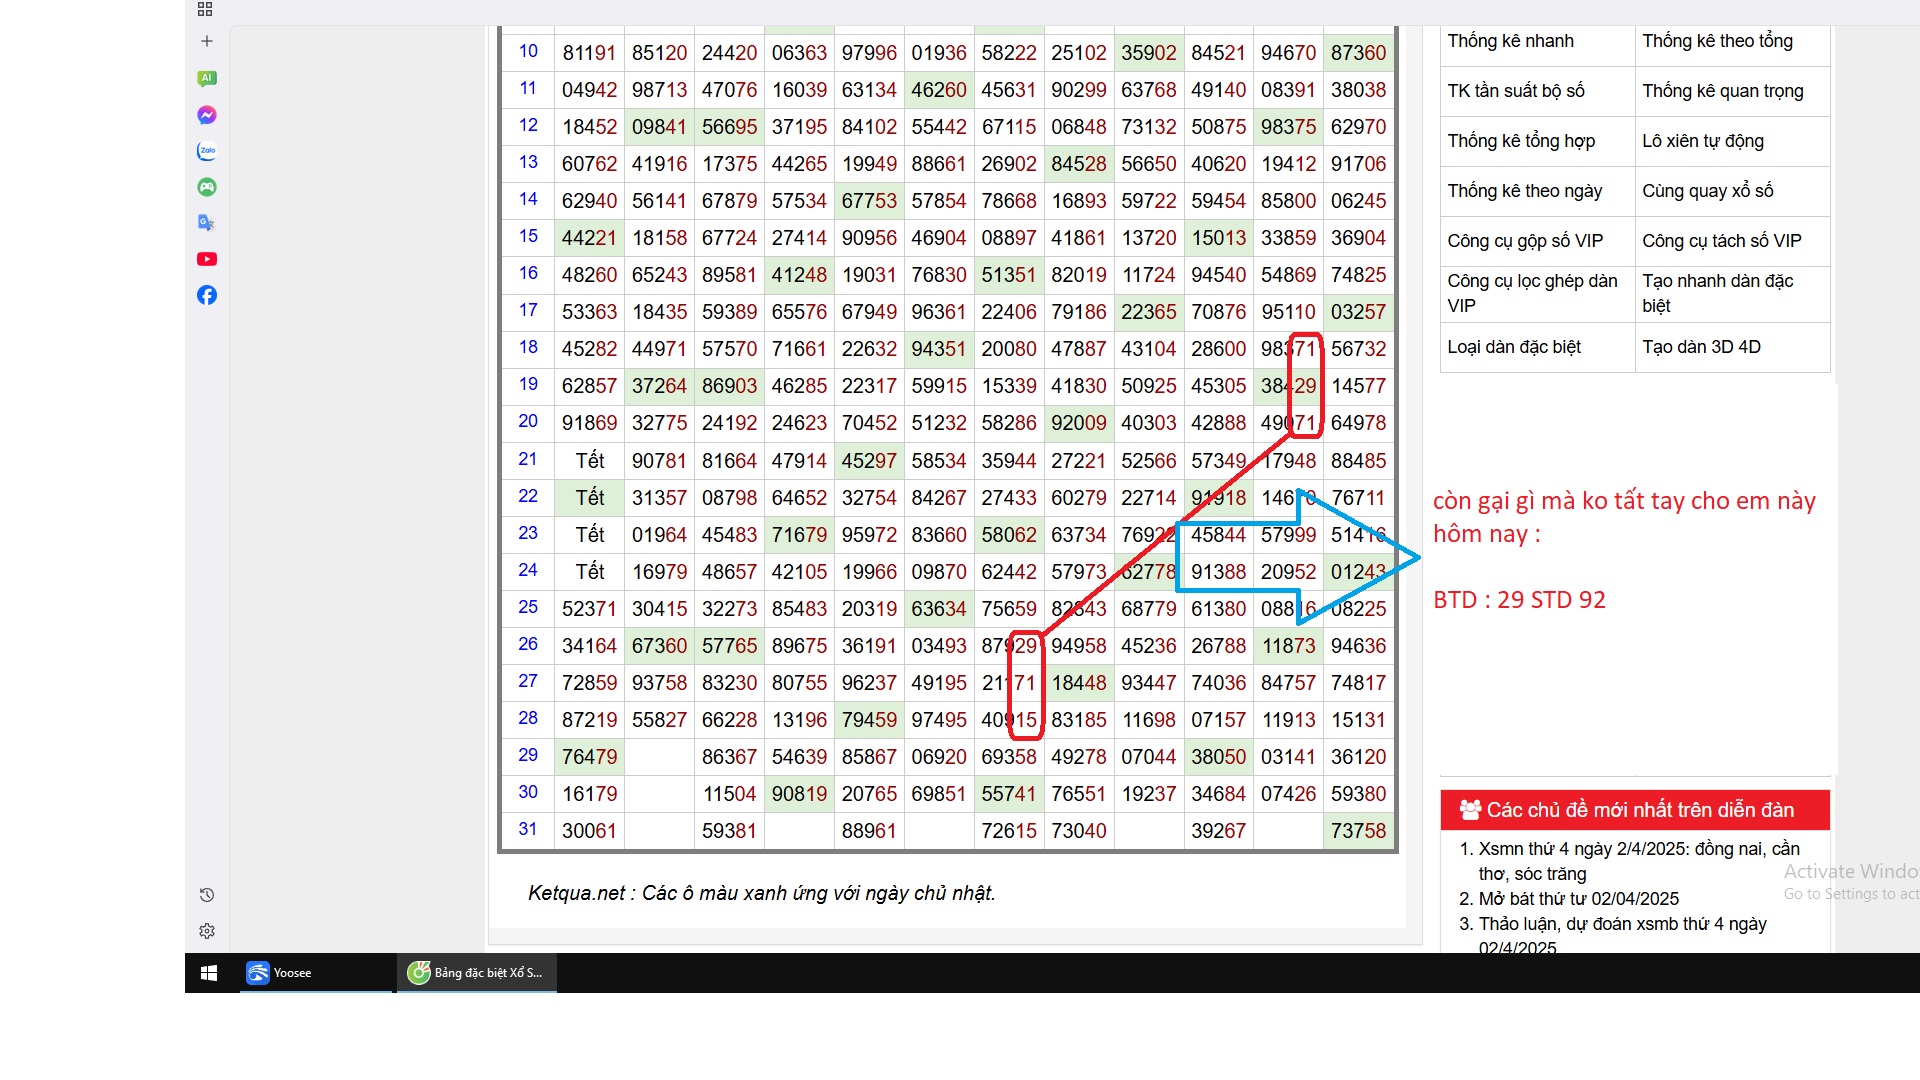Open Messenger from the sidebar
Screen dimensions: 1920x1080
pyautogui.click(x=207, y=115)
